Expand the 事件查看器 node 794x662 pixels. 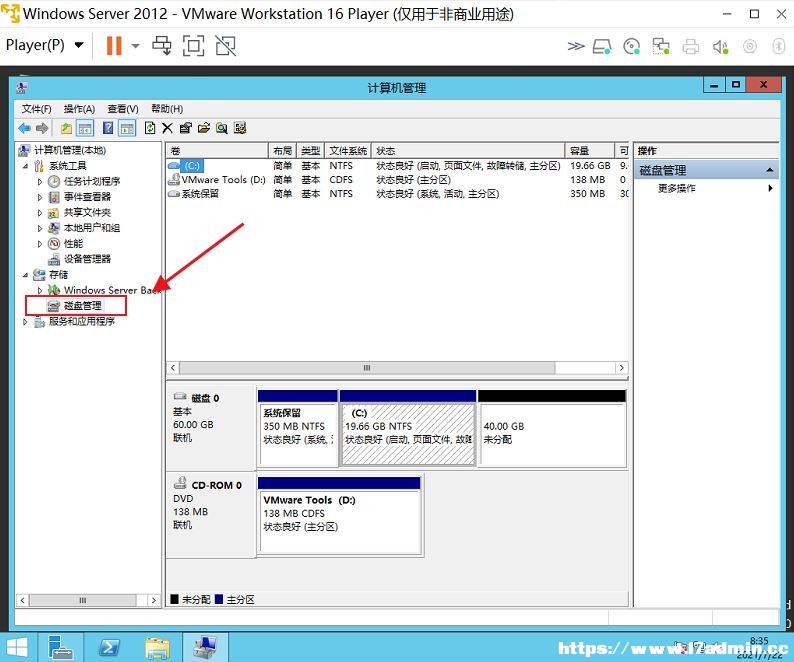click(x=40, y=197)
